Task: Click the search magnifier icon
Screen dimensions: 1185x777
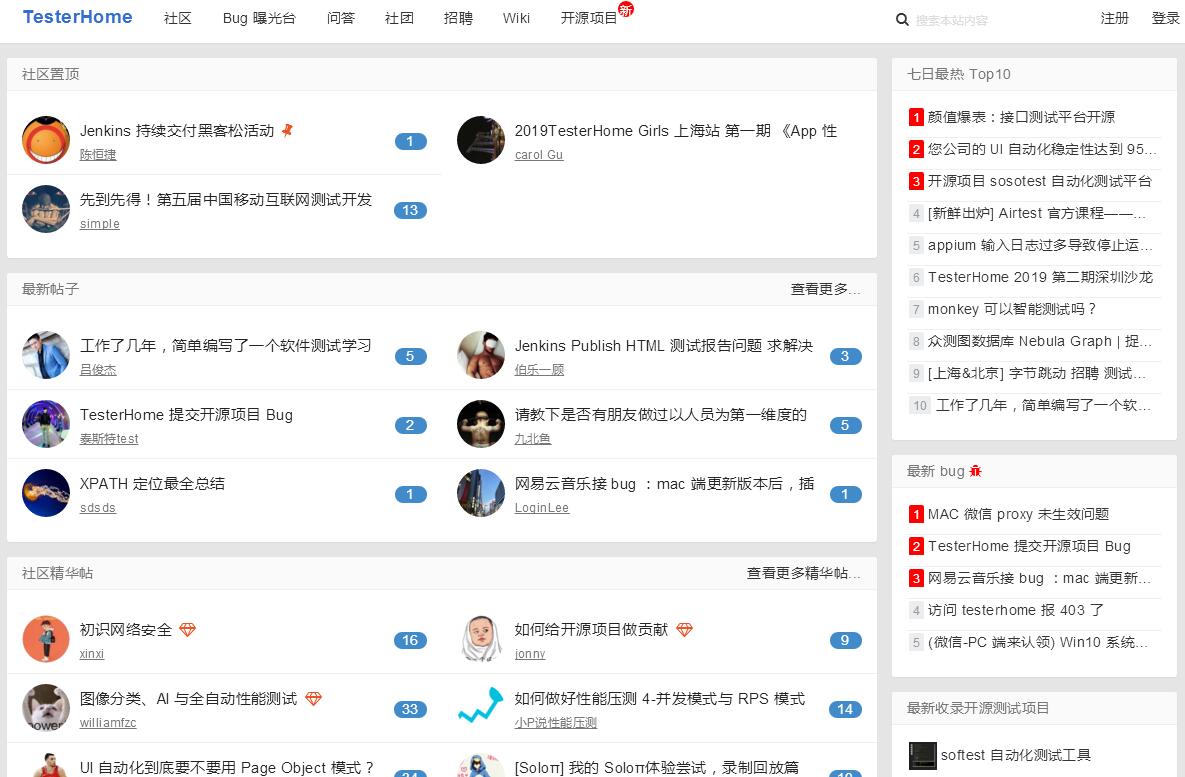Action: point(902,20)
